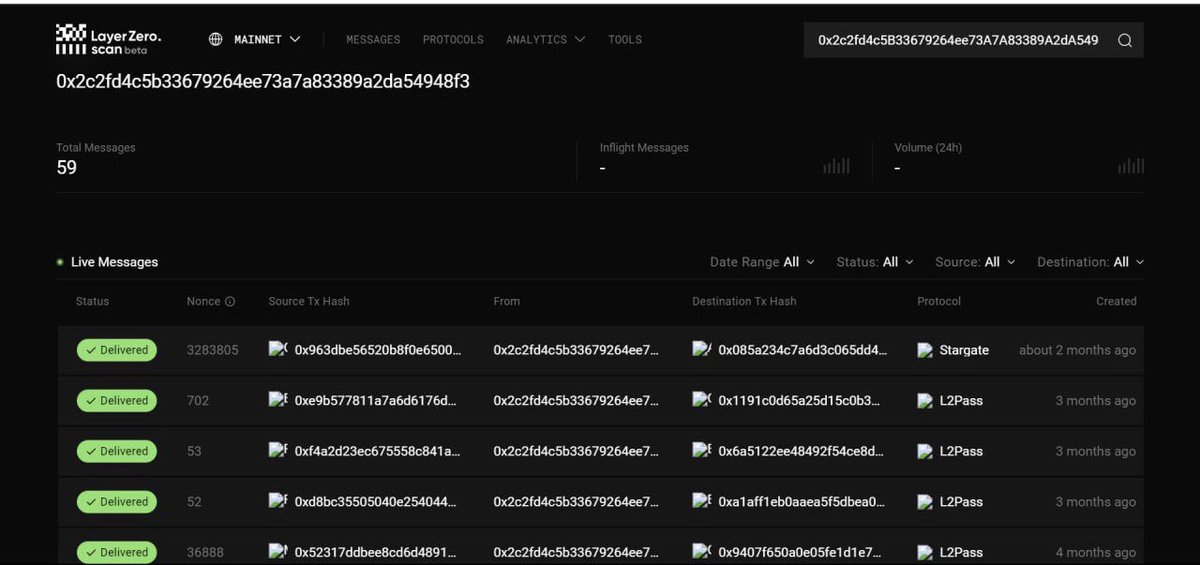The height and width of the screenshot is (565, 1200).
Task: Go to the PROTOCOLS page
Action: 453,40
